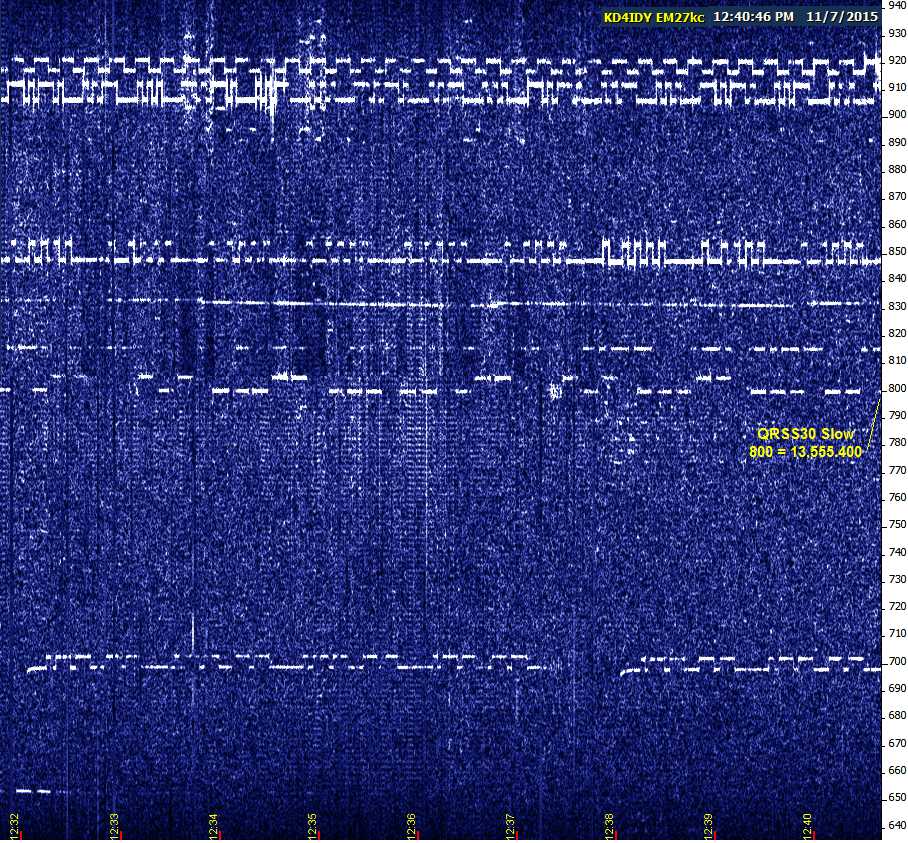Select the 12:38 time marker
This screenshot has width=908, height=843.
pyautogui.click(x=609, y=825)
